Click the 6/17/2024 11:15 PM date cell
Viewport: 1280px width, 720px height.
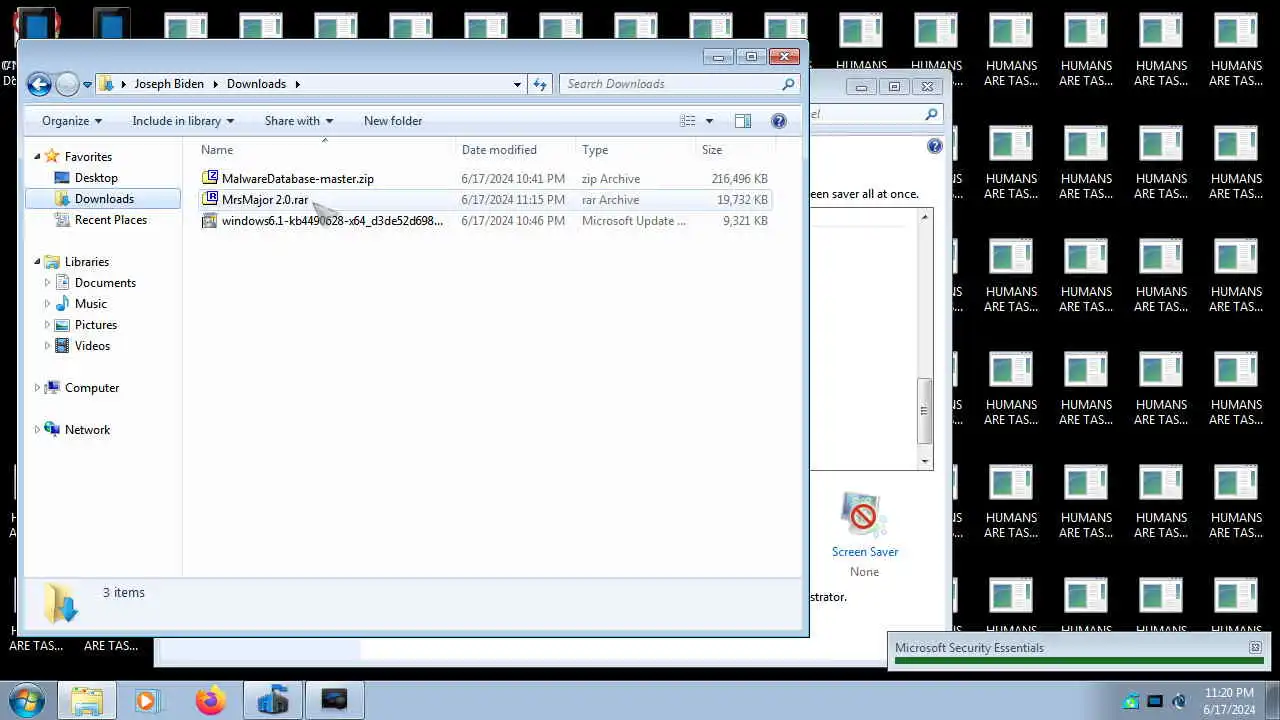tap(513, 200)
